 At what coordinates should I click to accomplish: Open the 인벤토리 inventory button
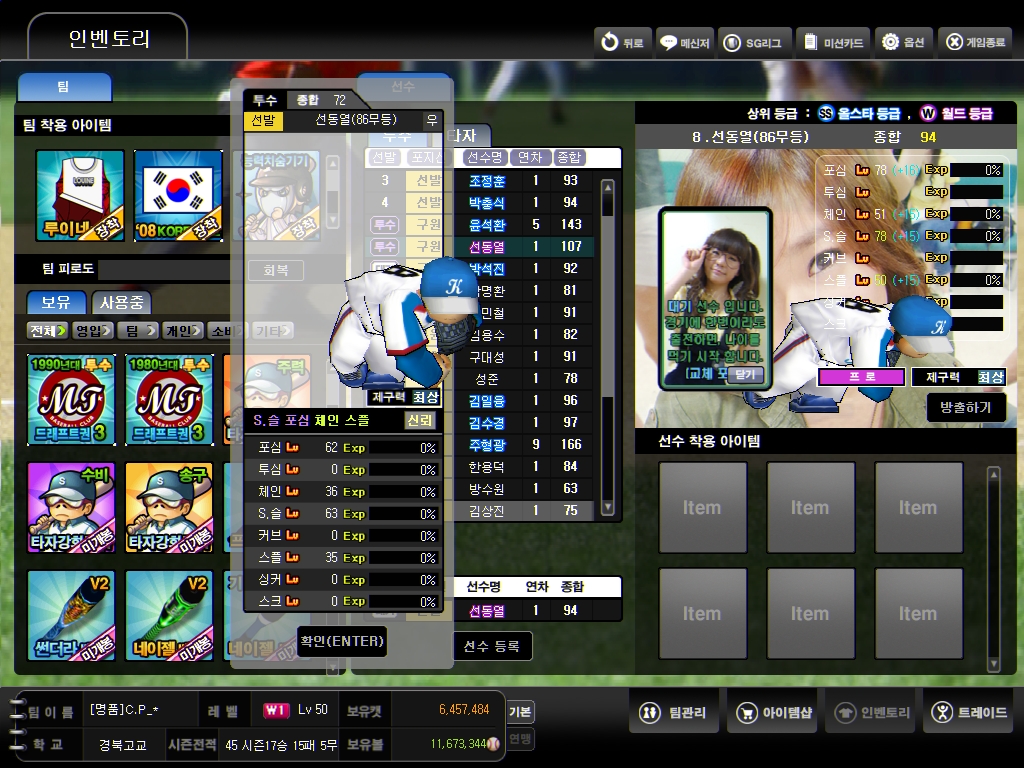(871, 712)
